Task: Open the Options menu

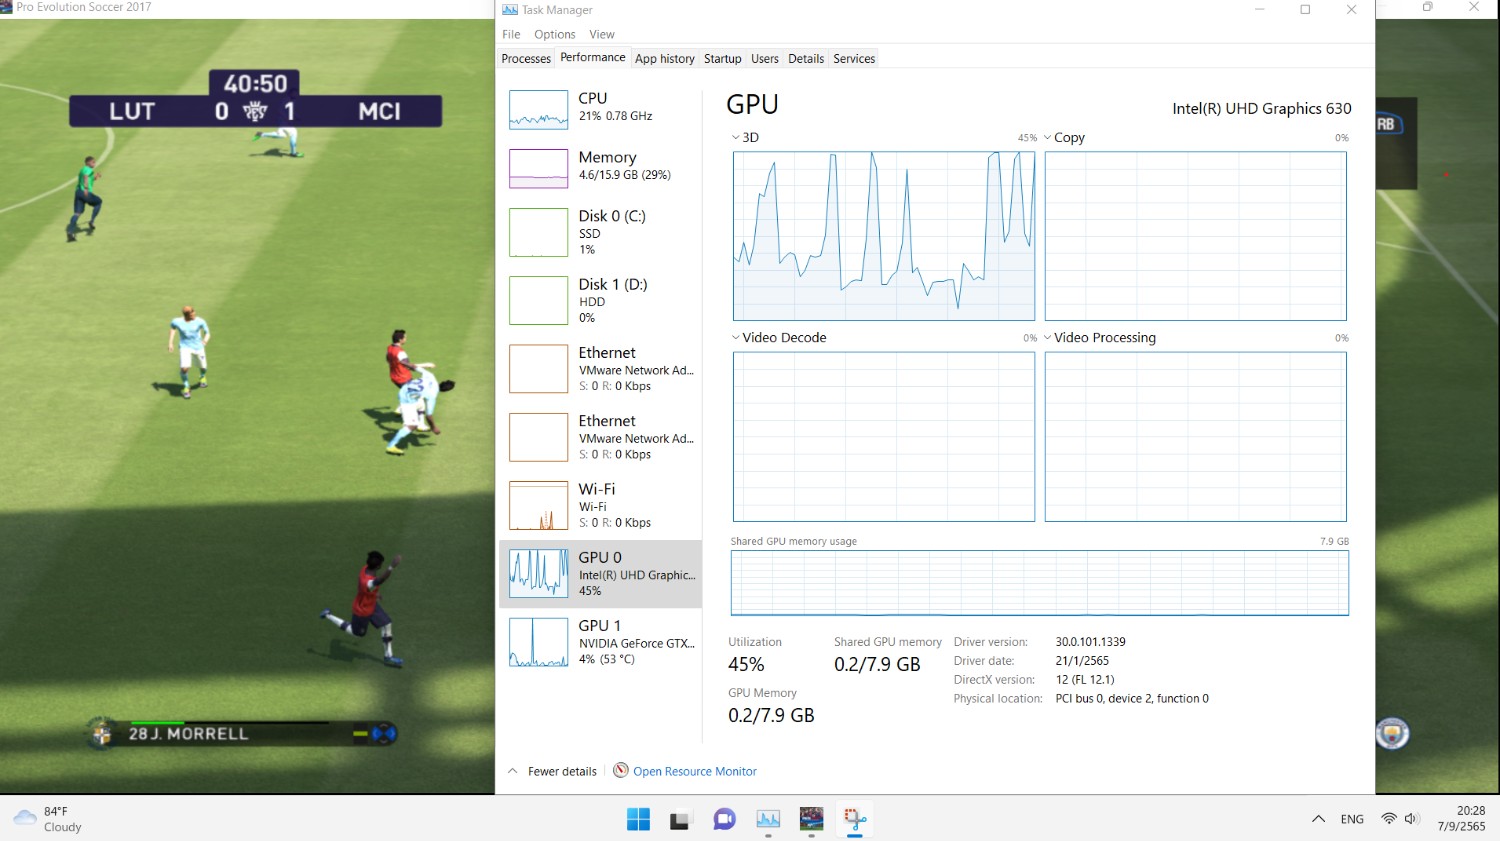Action: pyautogui.click(x=554, y=34)
